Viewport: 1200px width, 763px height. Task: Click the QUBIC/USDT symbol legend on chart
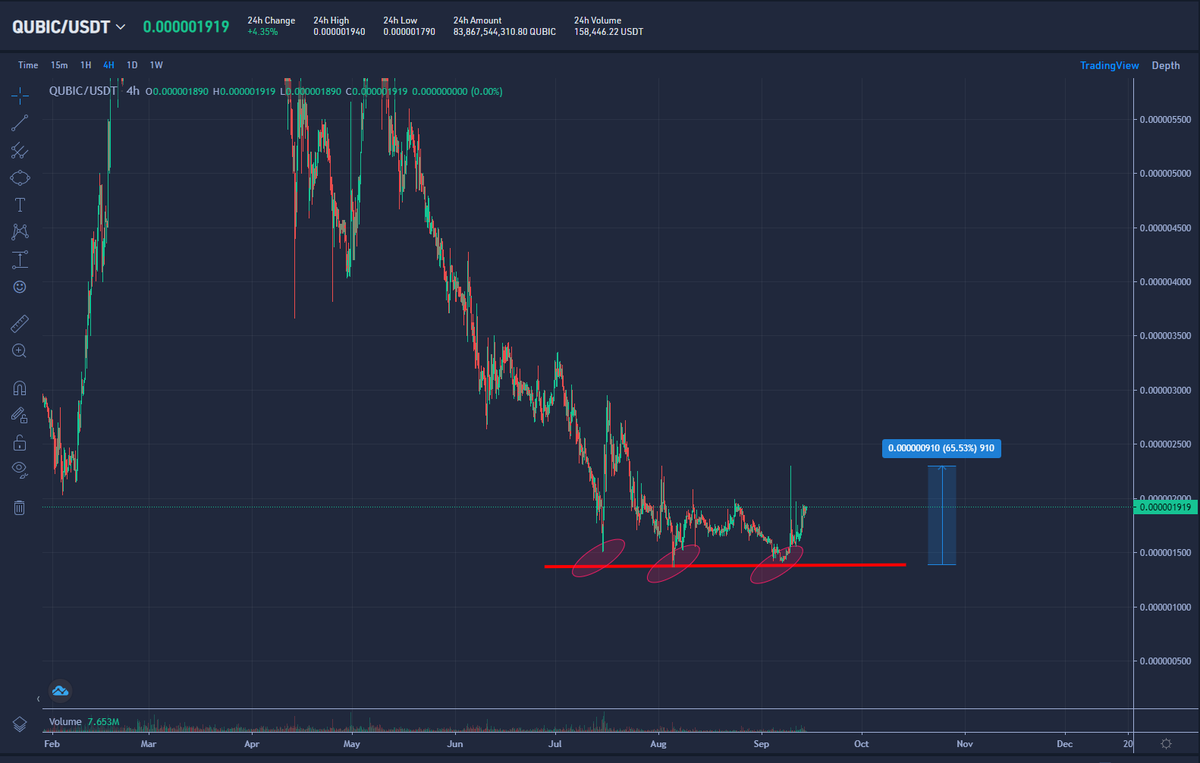click(82, 91)
